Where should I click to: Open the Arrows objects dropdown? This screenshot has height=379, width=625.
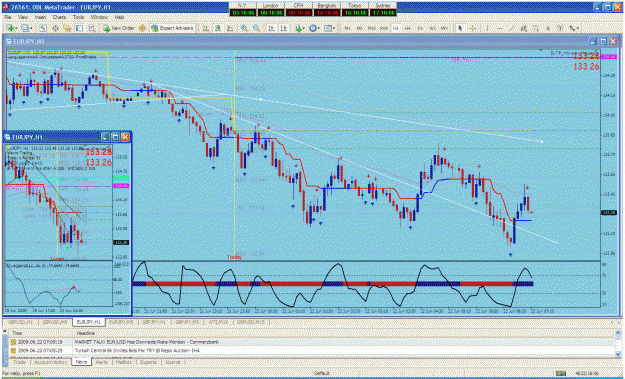pos(573,28)
